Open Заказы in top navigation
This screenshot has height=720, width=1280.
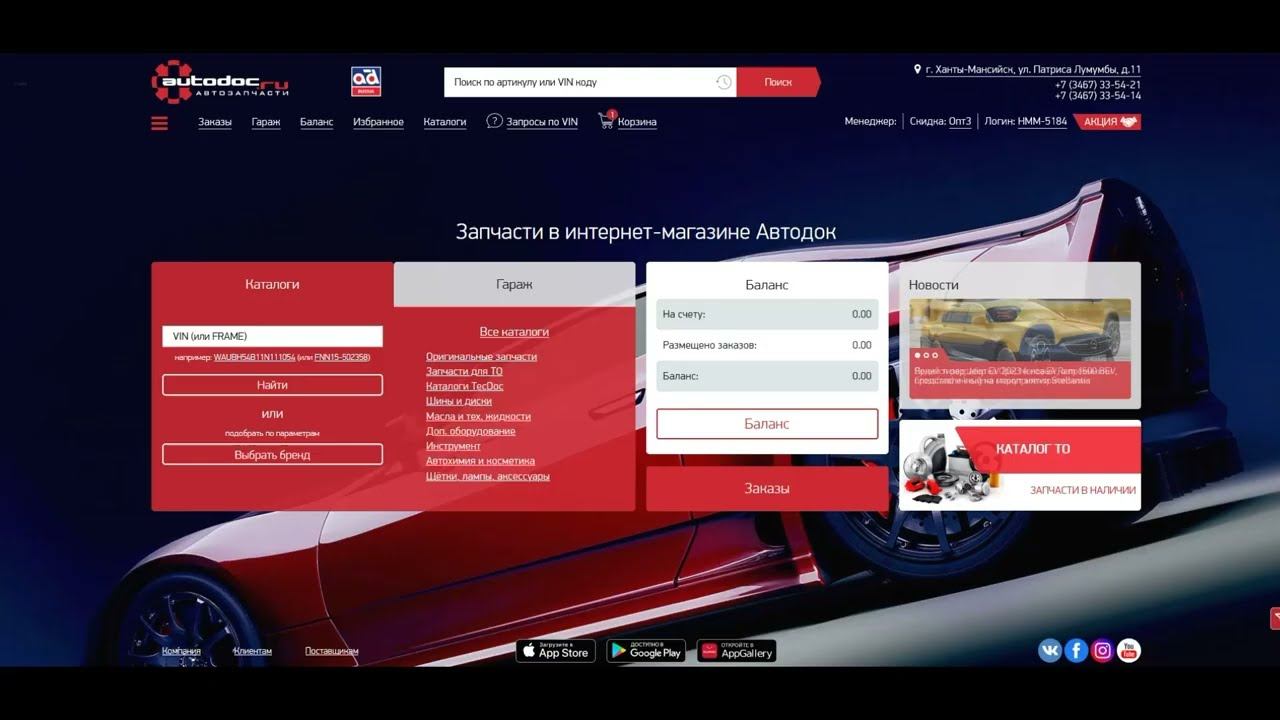coord(215,122)
